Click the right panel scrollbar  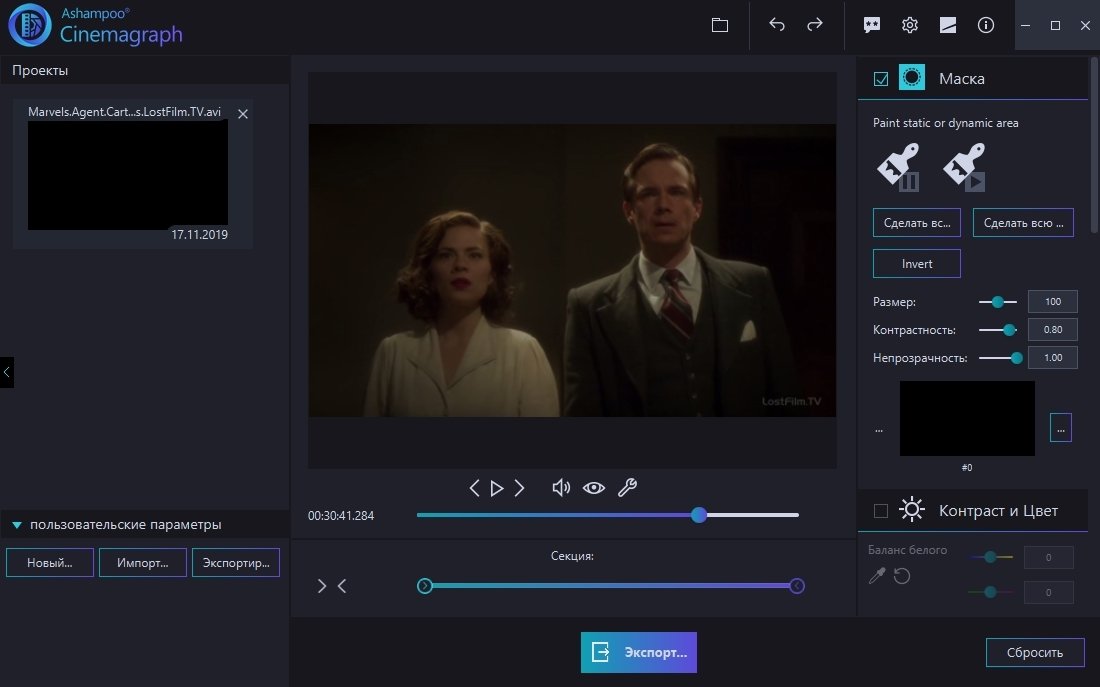[1095, 145]
